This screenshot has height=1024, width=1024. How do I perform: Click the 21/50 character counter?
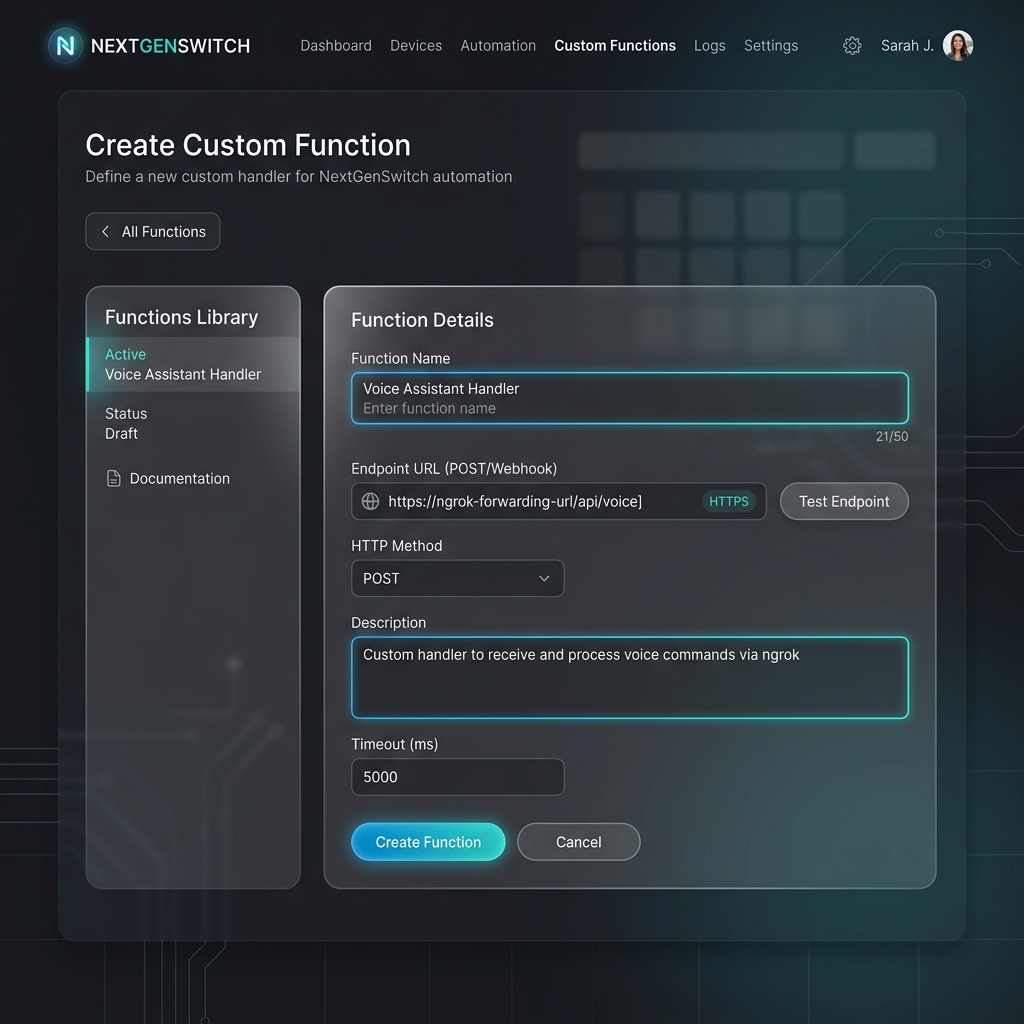tap(891, 436)
